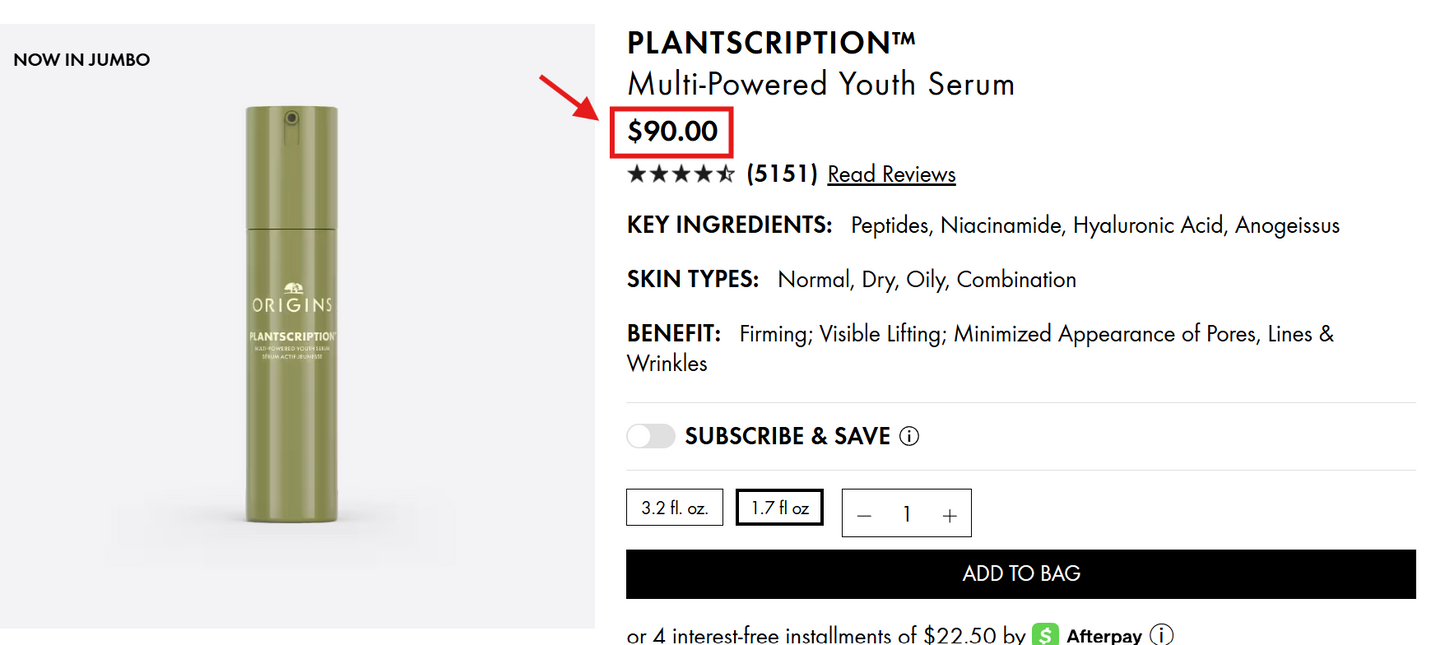Viewport: 1445px width, 645px height.
Task: Click the review count (5151)
Action: tap(782, 173)
